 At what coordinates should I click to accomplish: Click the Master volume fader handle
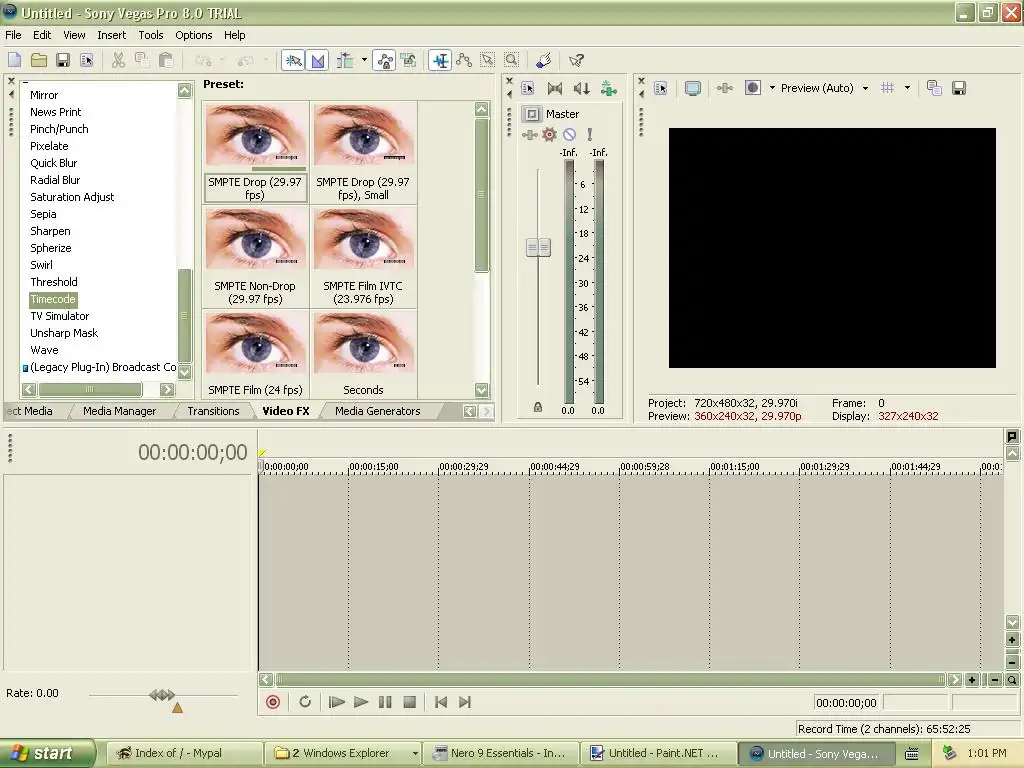[538, 248]
